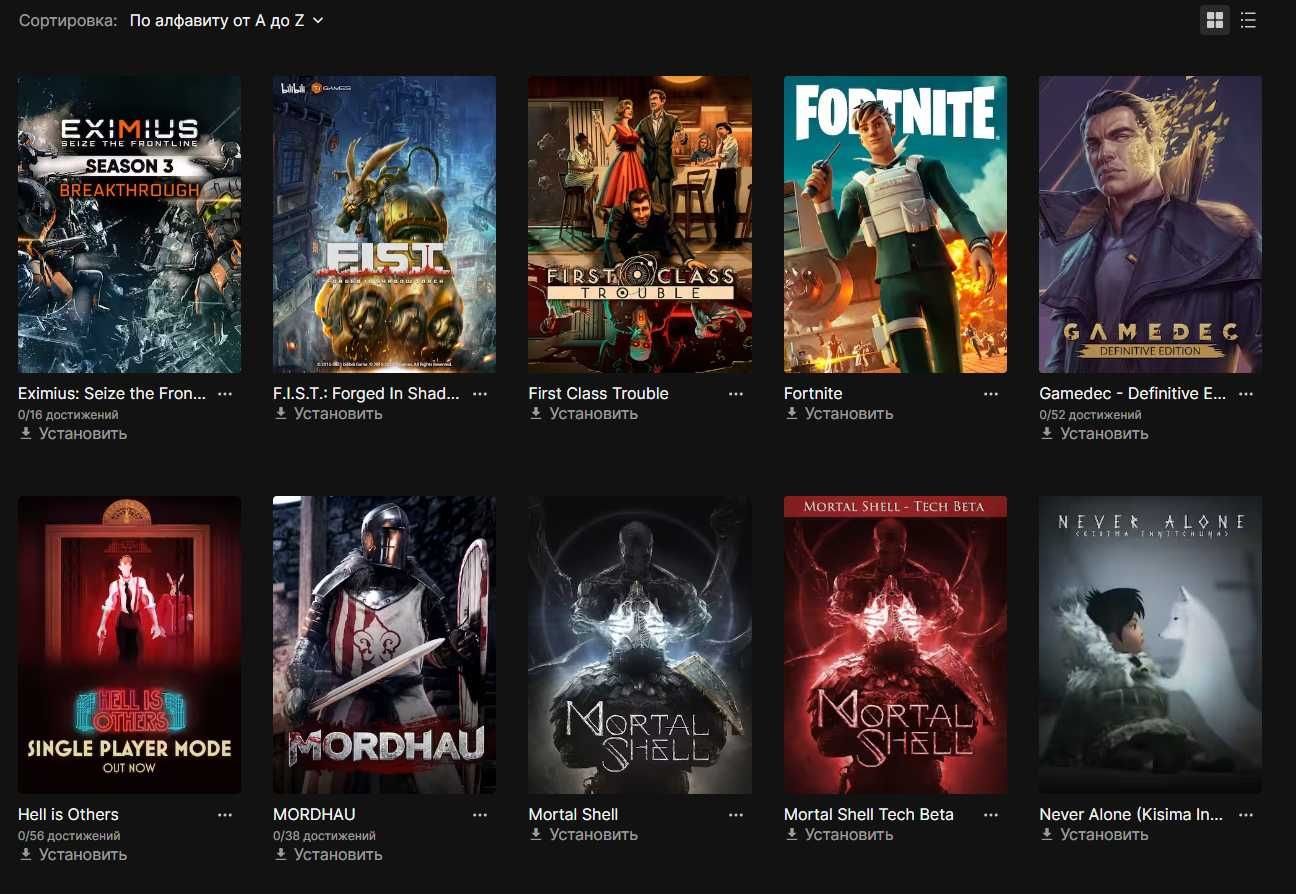
Task: Click the Mortal Shell Tech Beta title
Action: pos(869,815)
